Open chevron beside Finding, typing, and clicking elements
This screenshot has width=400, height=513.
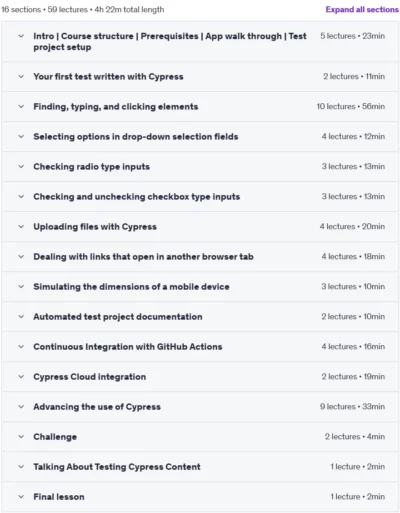[x=21, y=107]
